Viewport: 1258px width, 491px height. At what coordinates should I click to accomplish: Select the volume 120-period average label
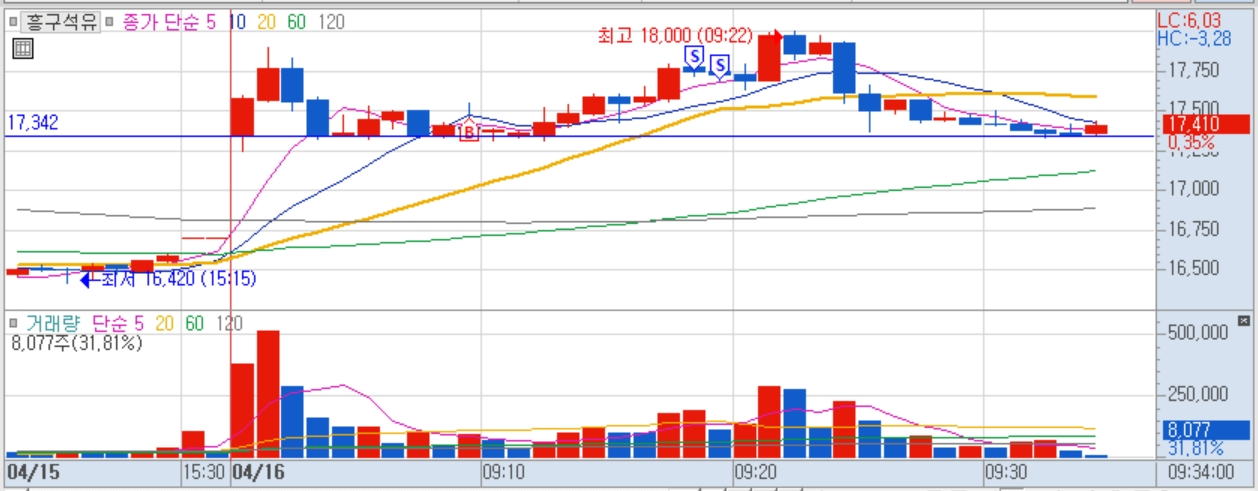229,324
